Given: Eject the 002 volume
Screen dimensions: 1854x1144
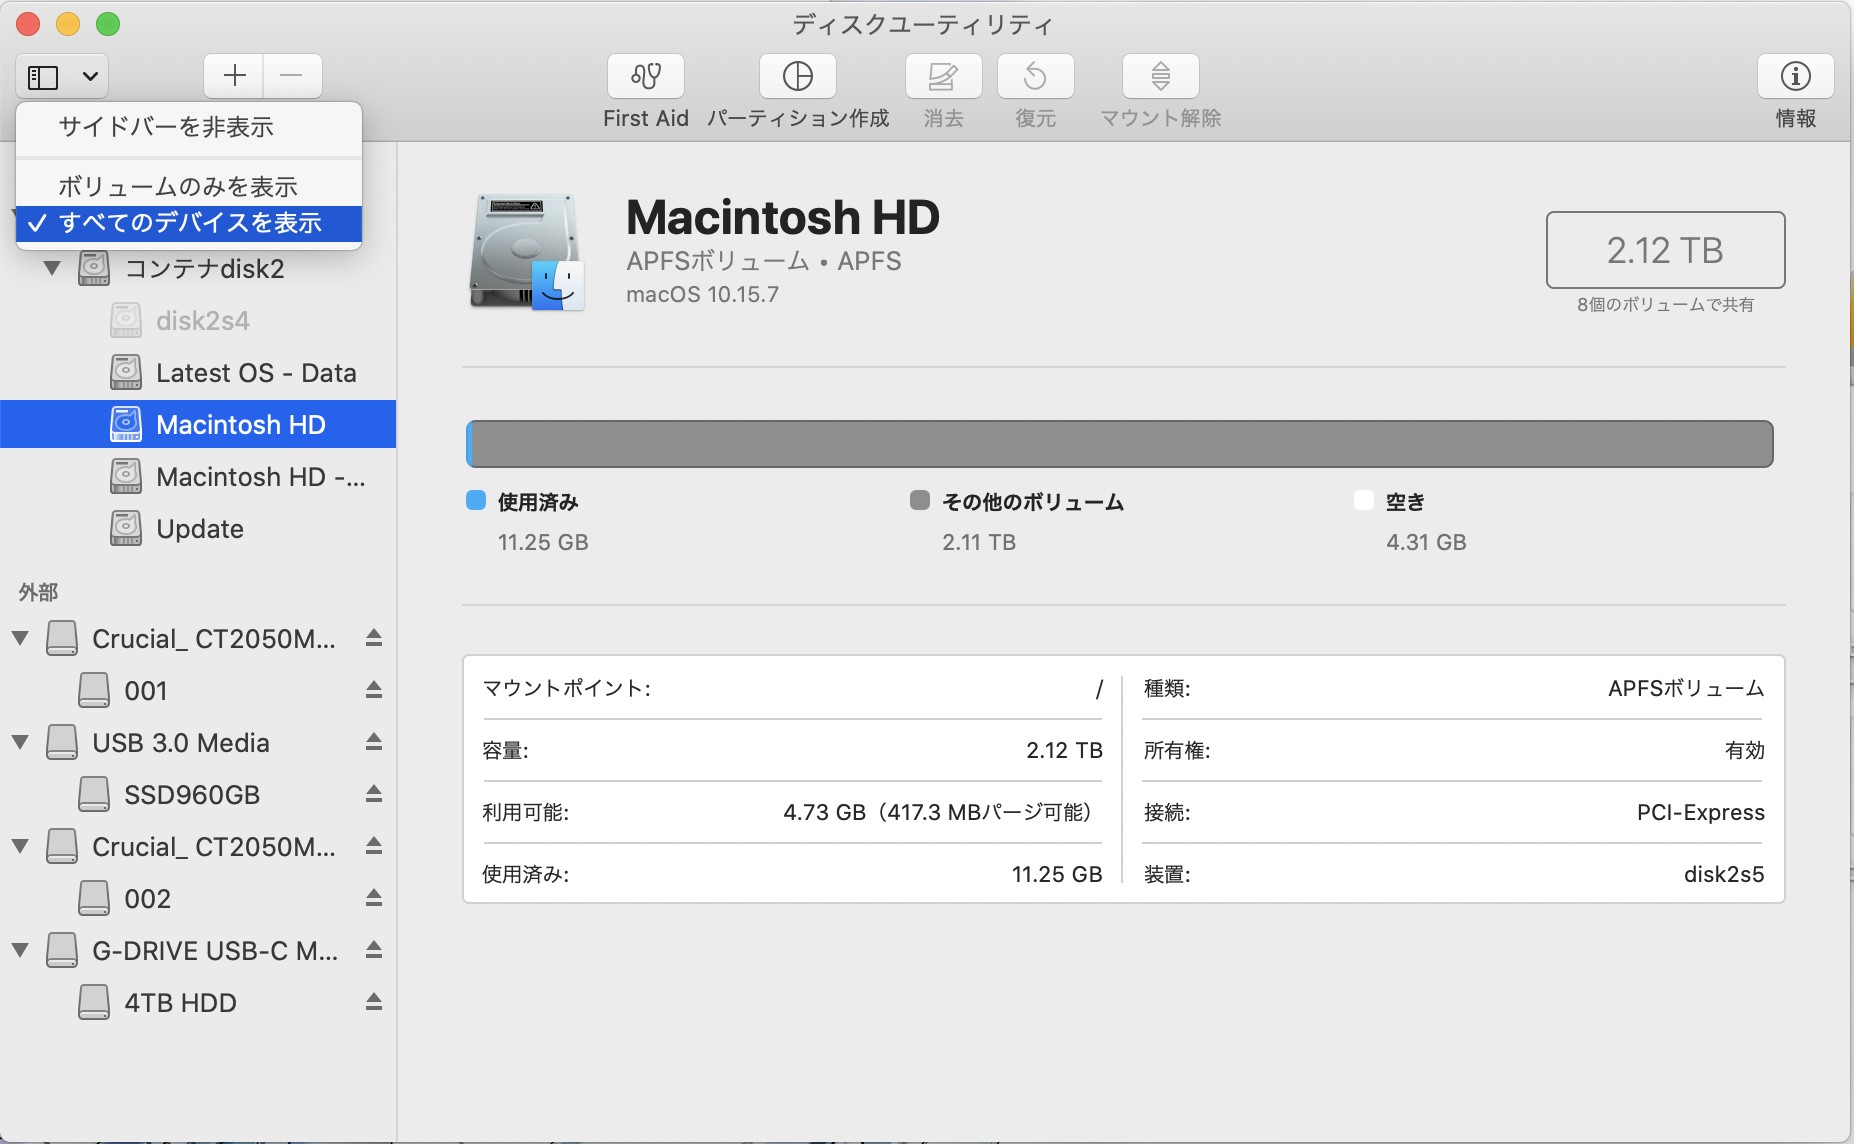Looking at the screenshot, I should pyautogui.click(x=374, y=898).
